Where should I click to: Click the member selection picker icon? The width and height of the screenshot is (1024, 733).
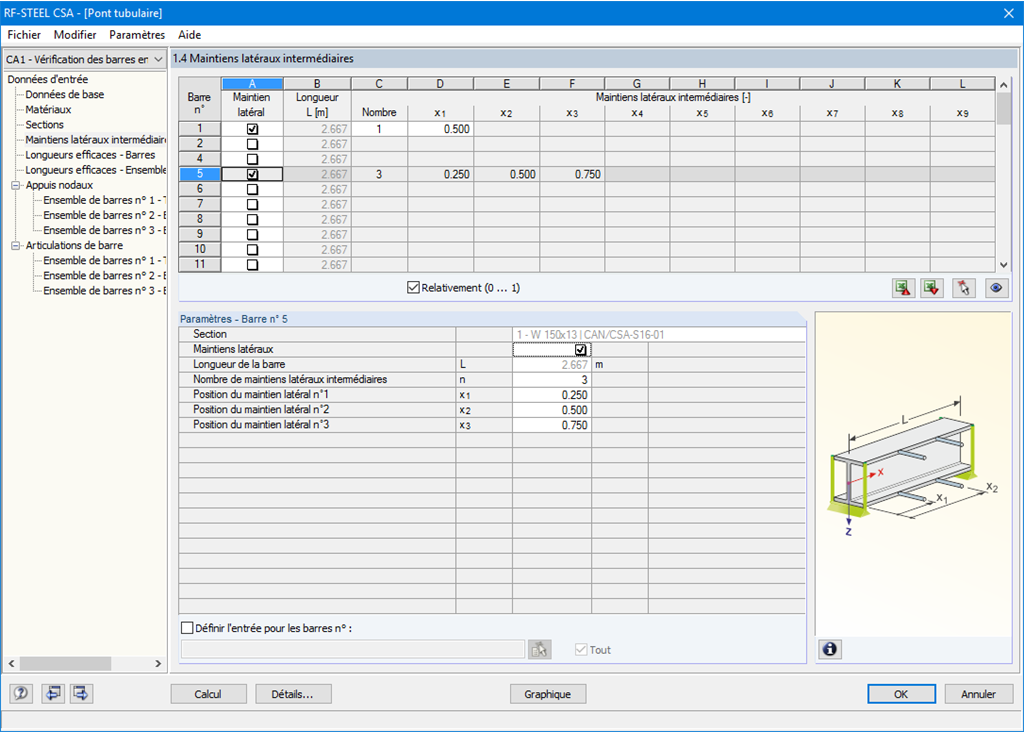pos(539,649)
